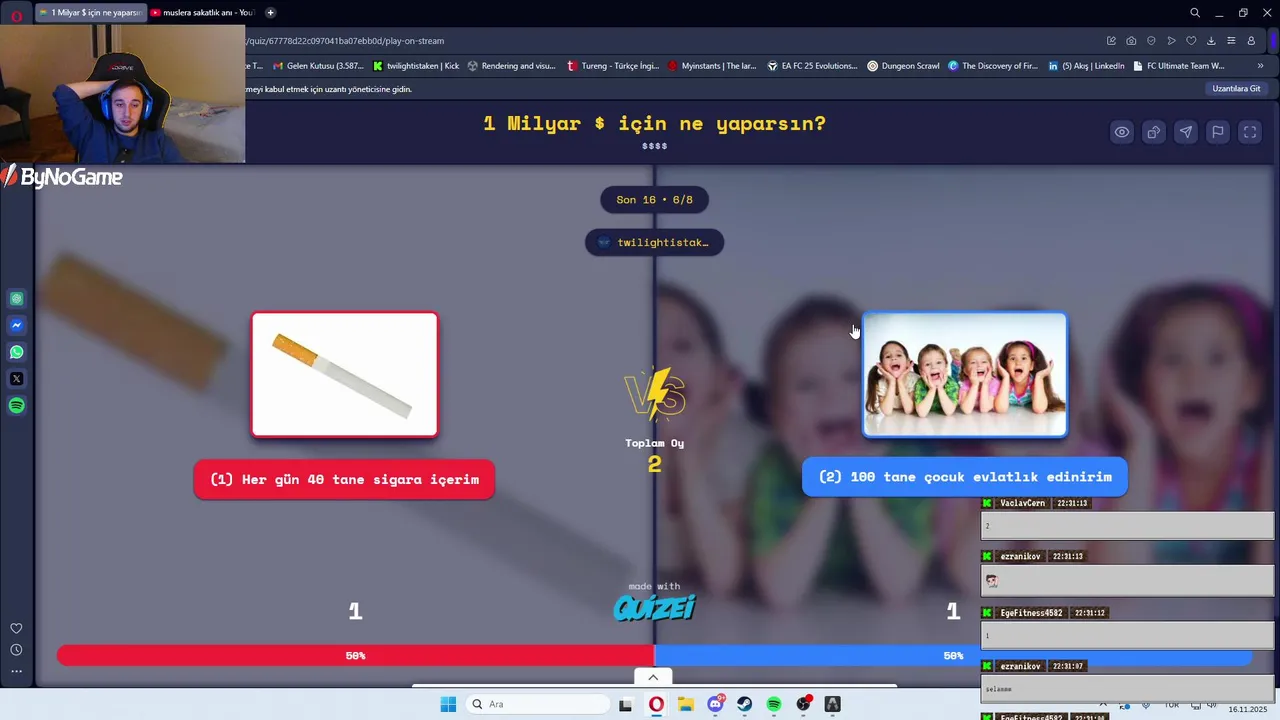Open the Opera menu logo icon
Viewport: 1280px width, 720px height.
click(16, 15)
